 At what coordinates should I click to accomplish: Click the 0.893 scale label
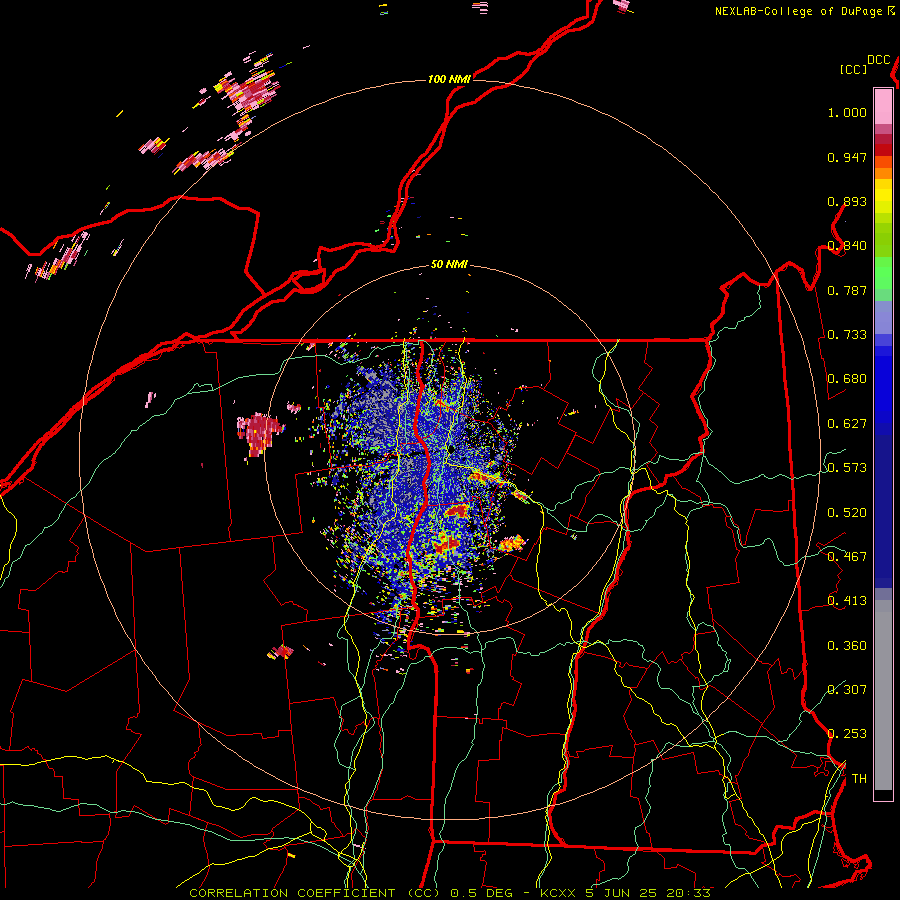(847, 201)
